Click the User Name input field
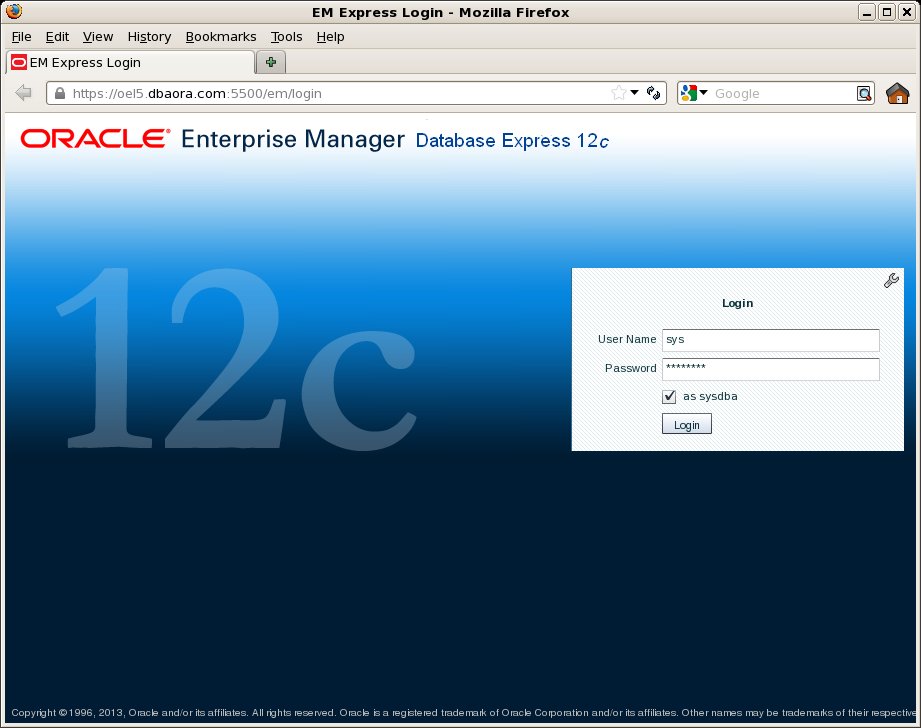The width and height of the screenshot is (921, 728). click(x=771, y=340)
